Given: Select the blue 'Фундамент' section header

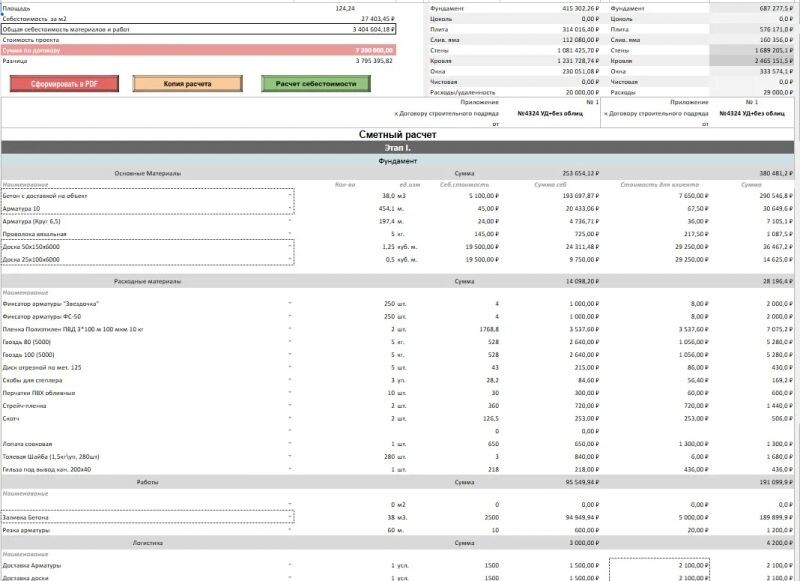Looking at the screenshot, I should coord(398,161).
